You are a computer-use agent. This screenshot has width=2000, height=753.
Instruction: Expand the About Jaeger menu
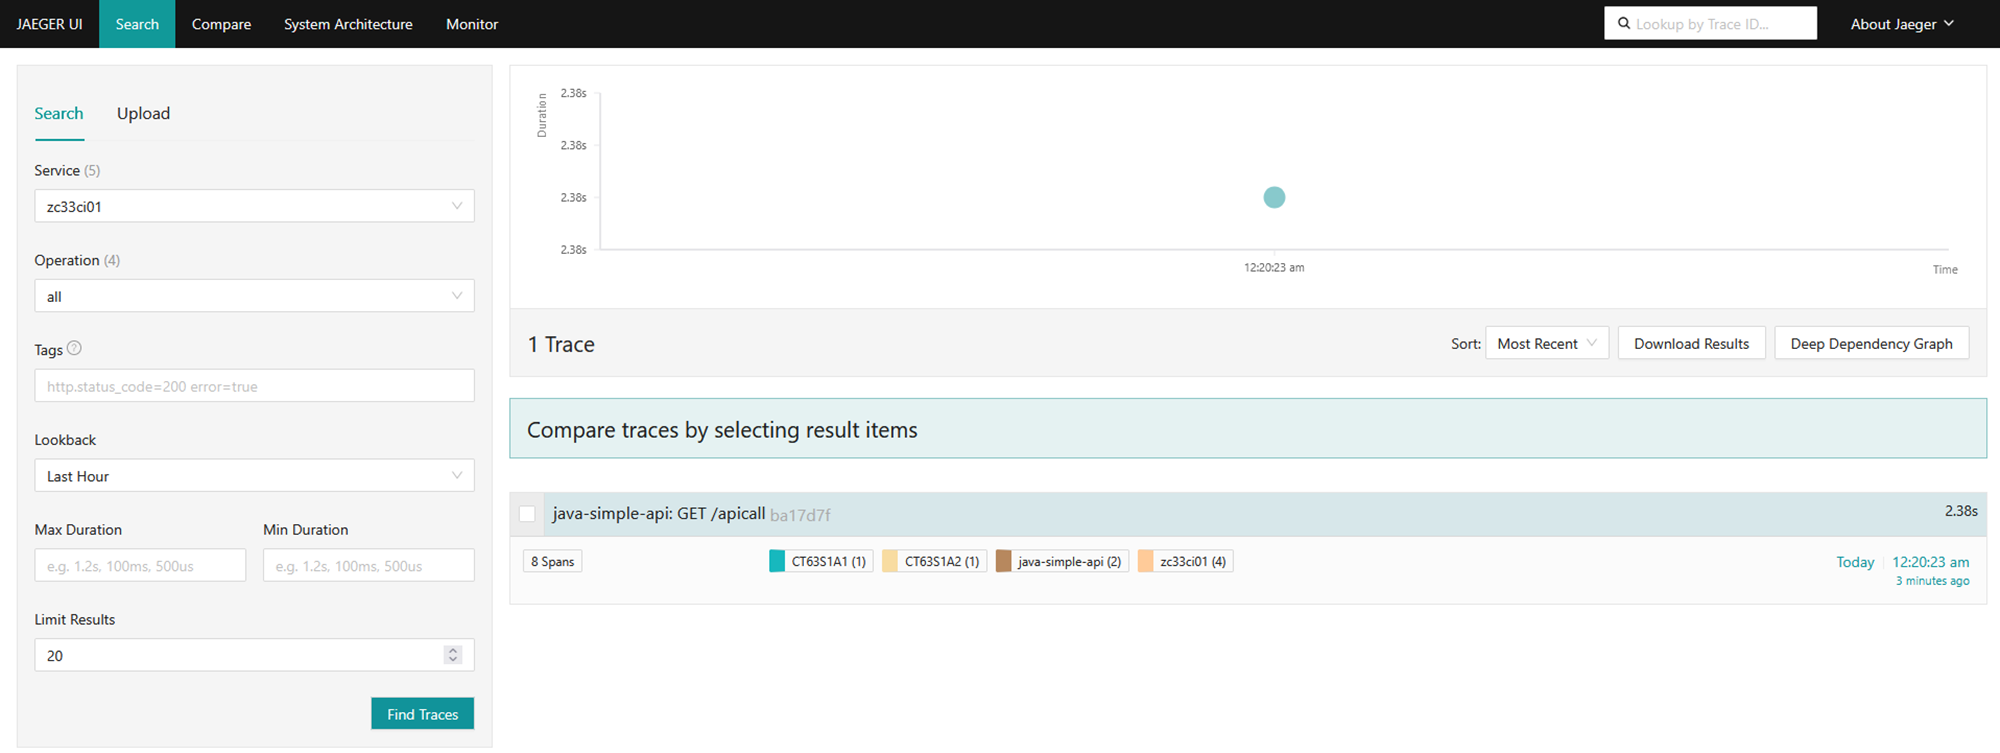(1902, 24)
